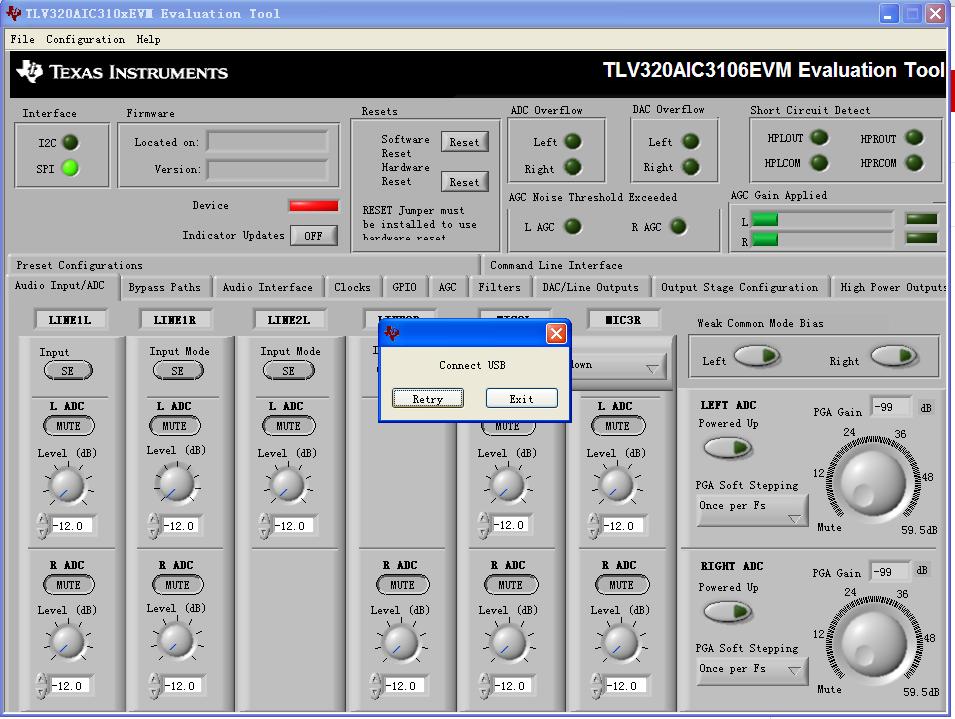Open the File menu
The image size is (955, 719).
(x=23, y=40)
